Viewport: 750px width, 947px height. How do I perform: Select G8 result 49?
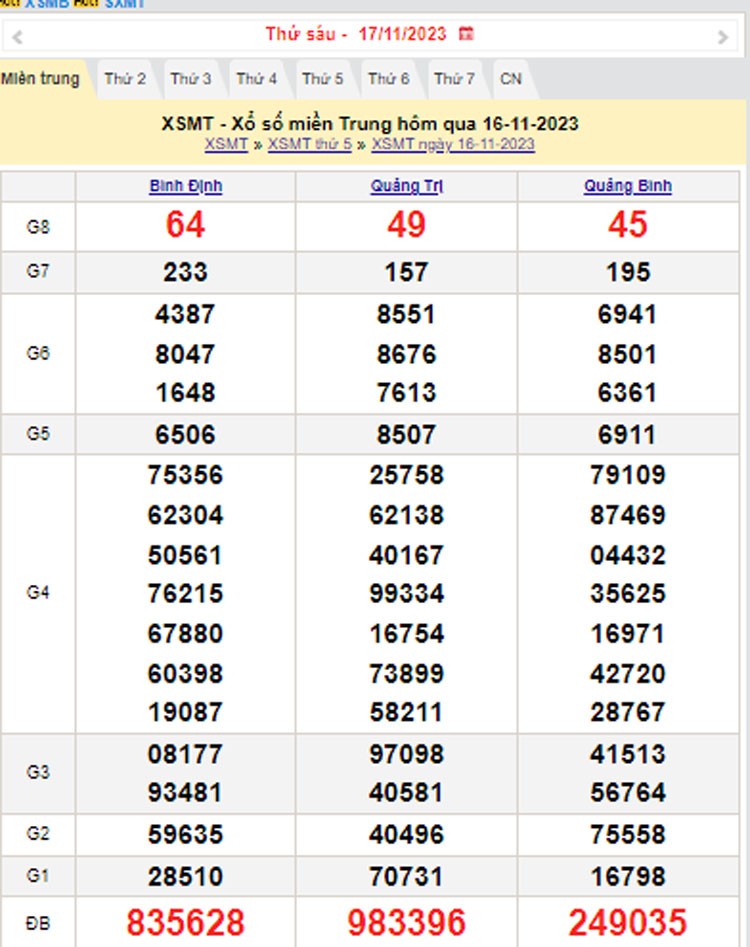point(406,225)
